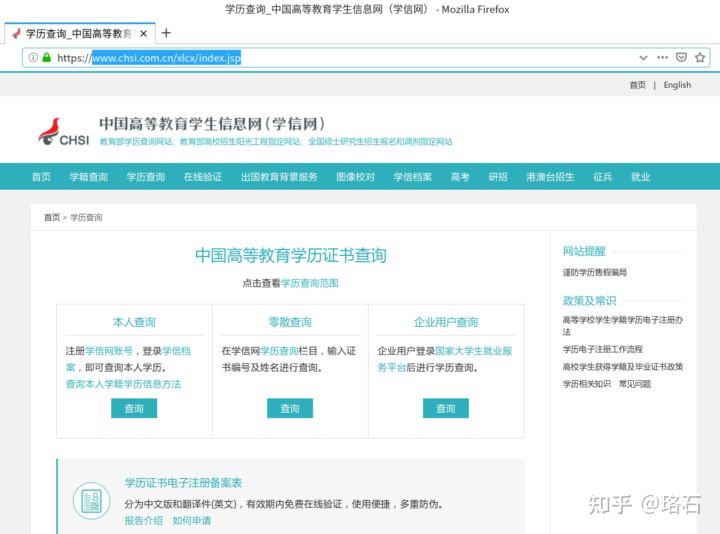Click the green secure lock icon
This screenshot has width=720, height=534.
(x=46, y=57)
